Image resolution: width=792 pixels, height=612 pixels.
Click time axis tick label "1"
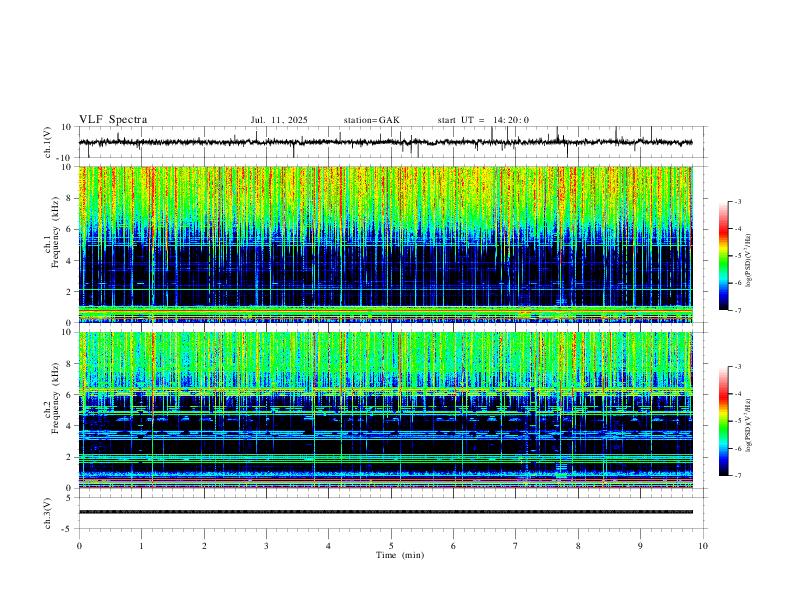(141, 546)
